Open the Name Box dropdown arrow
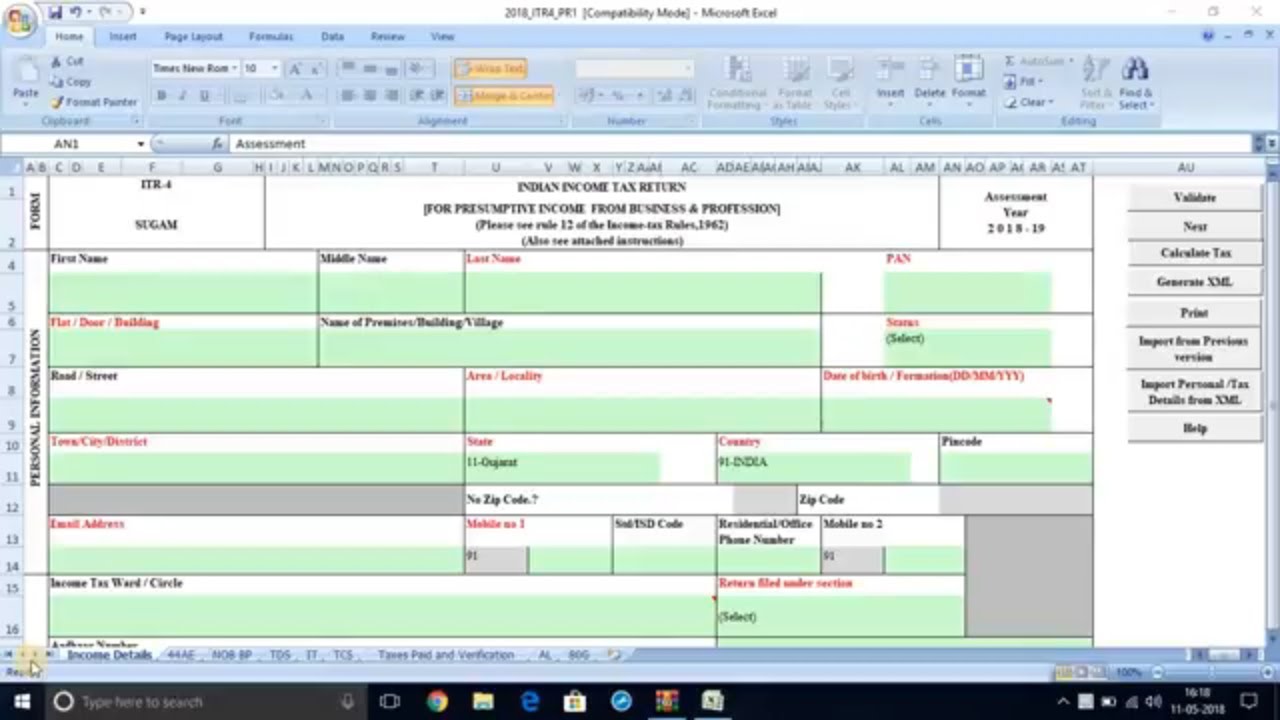The height and width of the screenshot is (720, 1280). [x=141, y=144]
